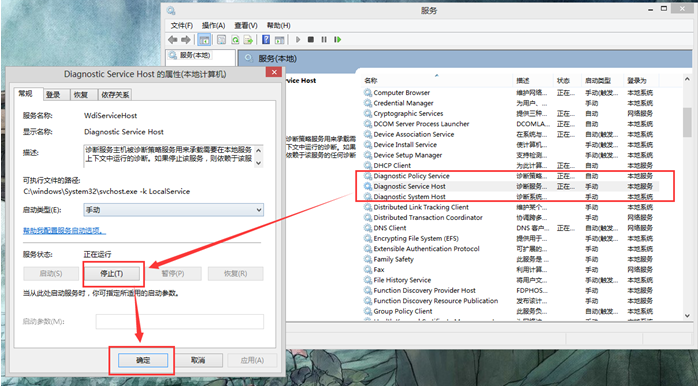Image resolution: width=698 pixels, height=386 pixels.
Task: Click 帮助我配置服务启动选项 link
Action: point(65,231)
